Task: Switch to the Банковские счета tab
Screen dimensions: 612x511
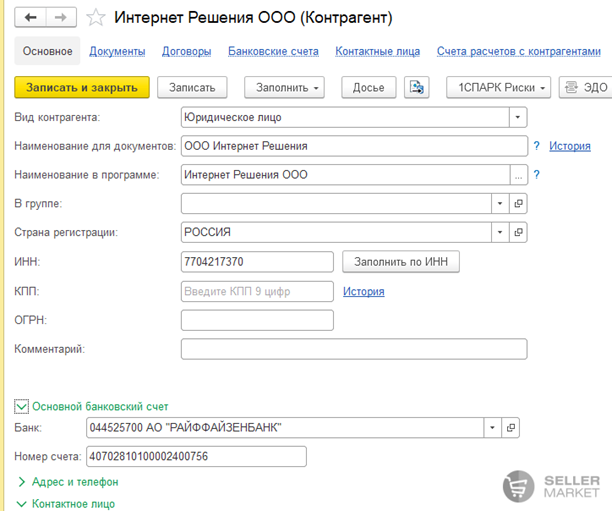Action: (273, 51)
